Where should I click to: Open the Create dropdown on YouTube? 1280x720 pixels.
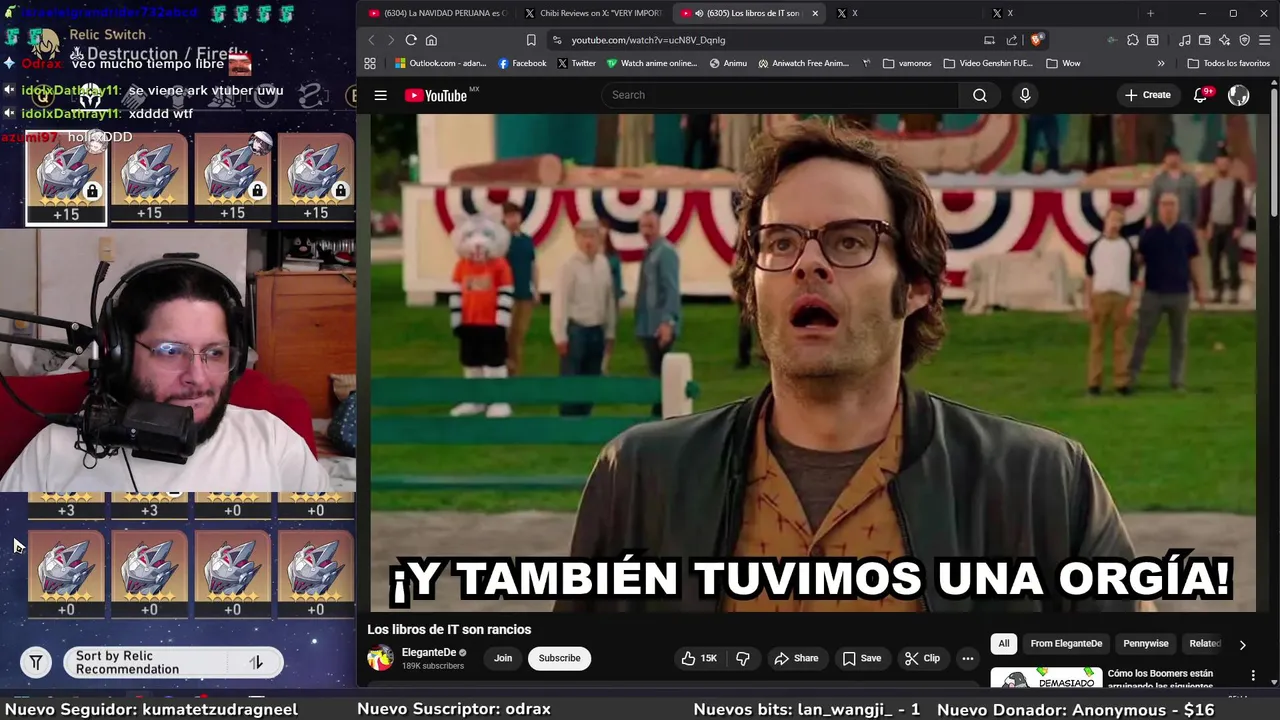coord(1147,95)
